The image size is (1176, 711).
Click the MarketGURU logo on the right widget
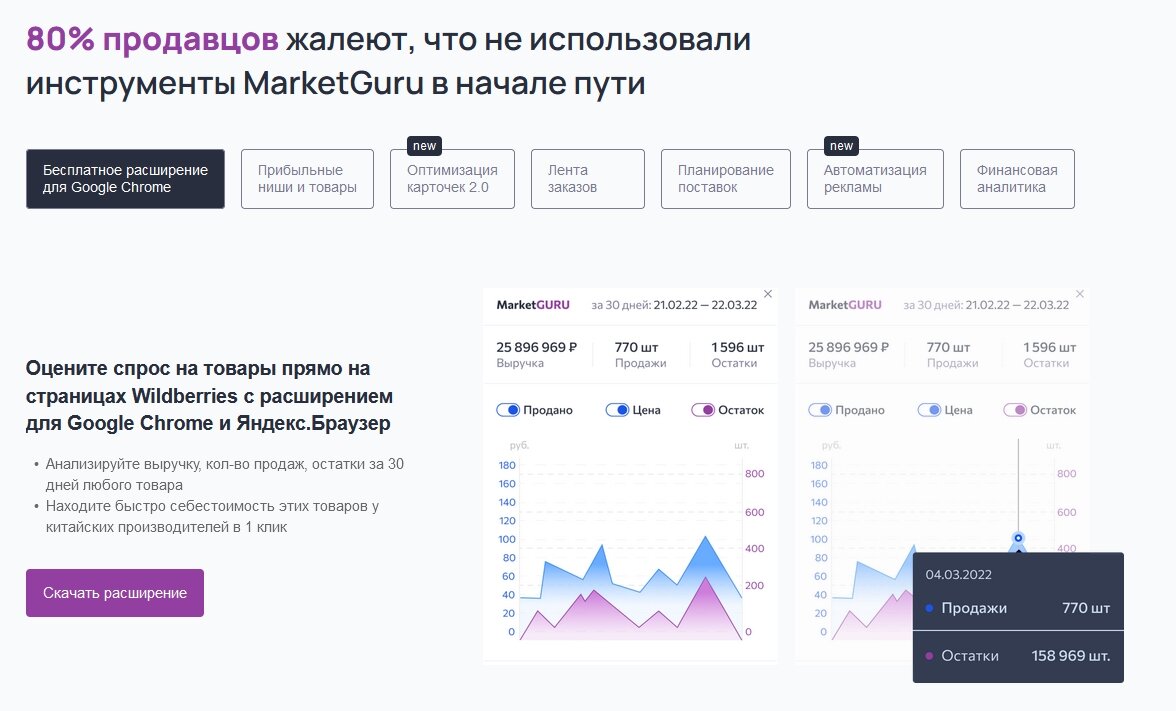[845, 304]
